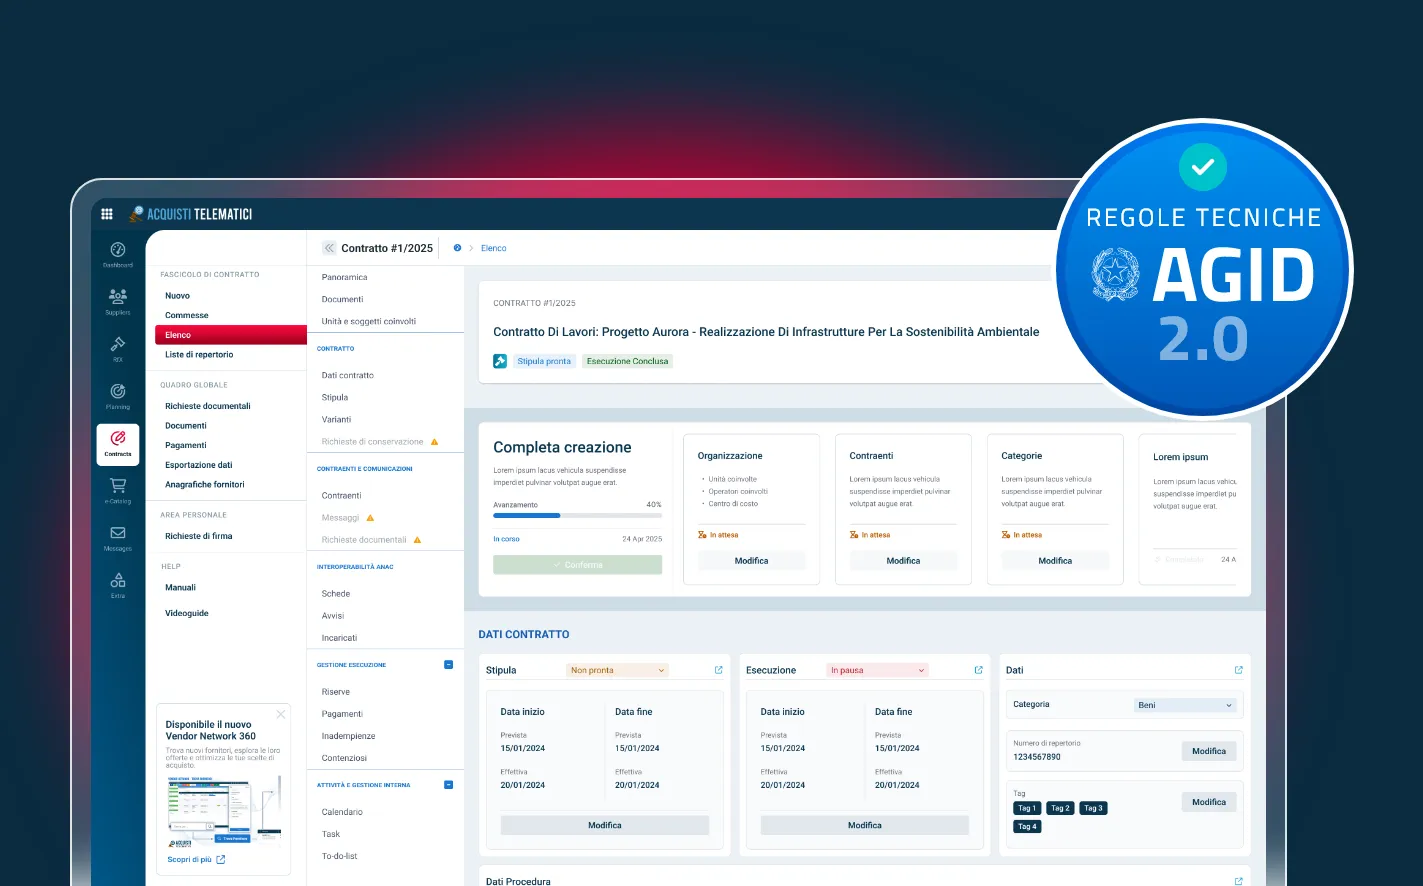This screenshot has width=1423, height=886.
Task: Click the 'Tag 1' chip
Action: point(1027,808)
